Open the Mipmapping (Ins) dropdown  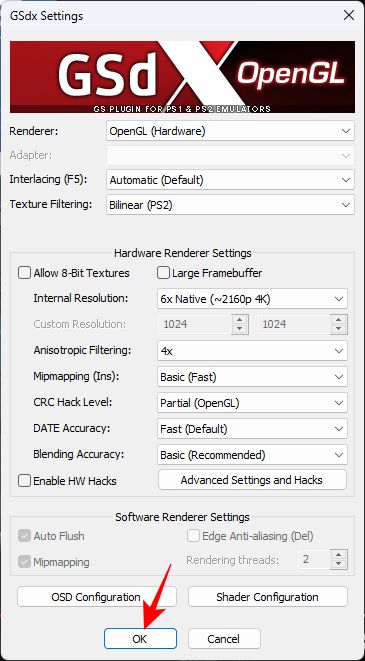(x=252, y=377)
